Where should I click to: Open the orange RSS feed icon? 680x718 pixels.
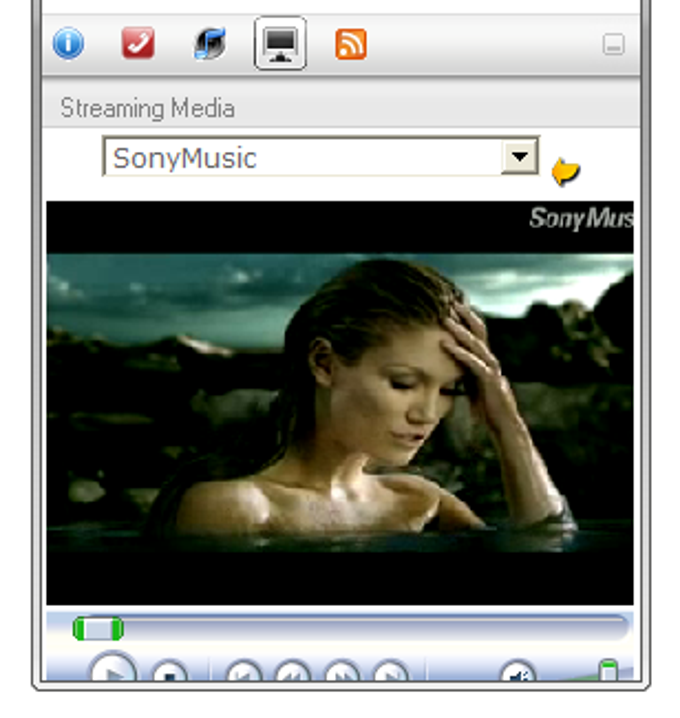coord(351,44)
